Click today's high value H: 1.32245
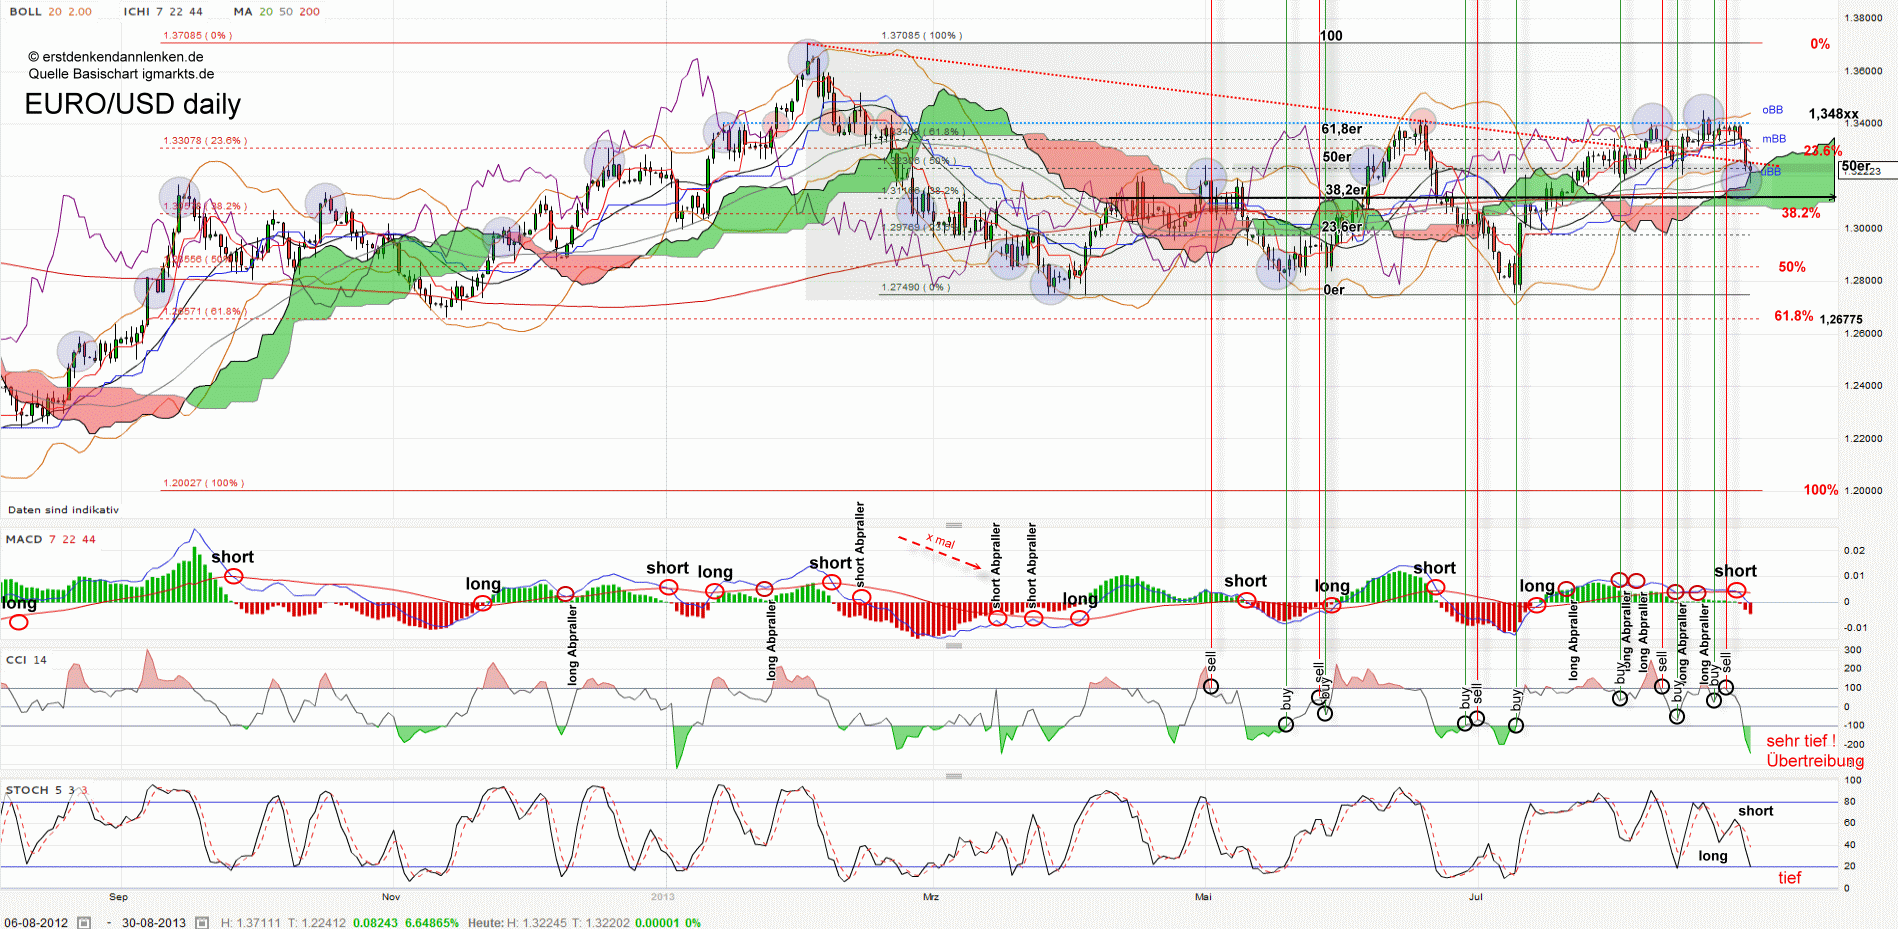This screenshot has width=1898, height=929. 537,922
